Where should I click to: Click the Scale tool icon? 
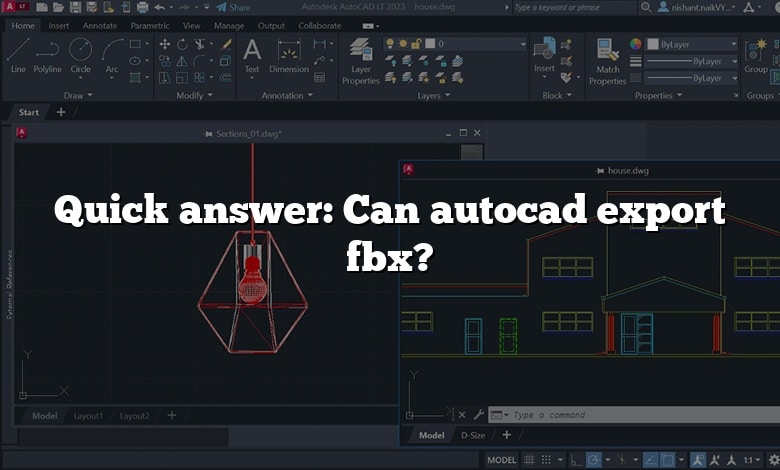(x=182, y=78)
